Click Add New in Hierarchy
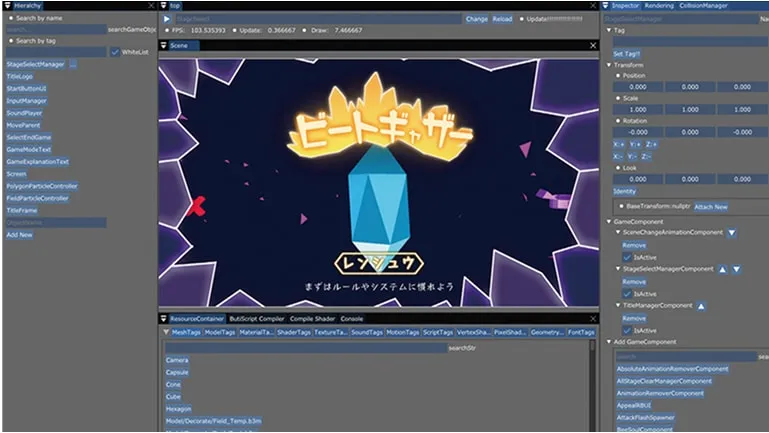Image resolution: width=769 pixels, height=433 pixels. click(20, 235)
